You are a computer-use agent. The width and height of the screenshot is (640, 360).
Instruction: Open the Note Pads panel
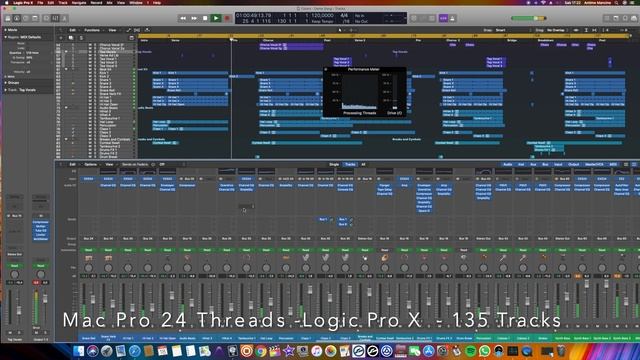click(x=616, y=18)
